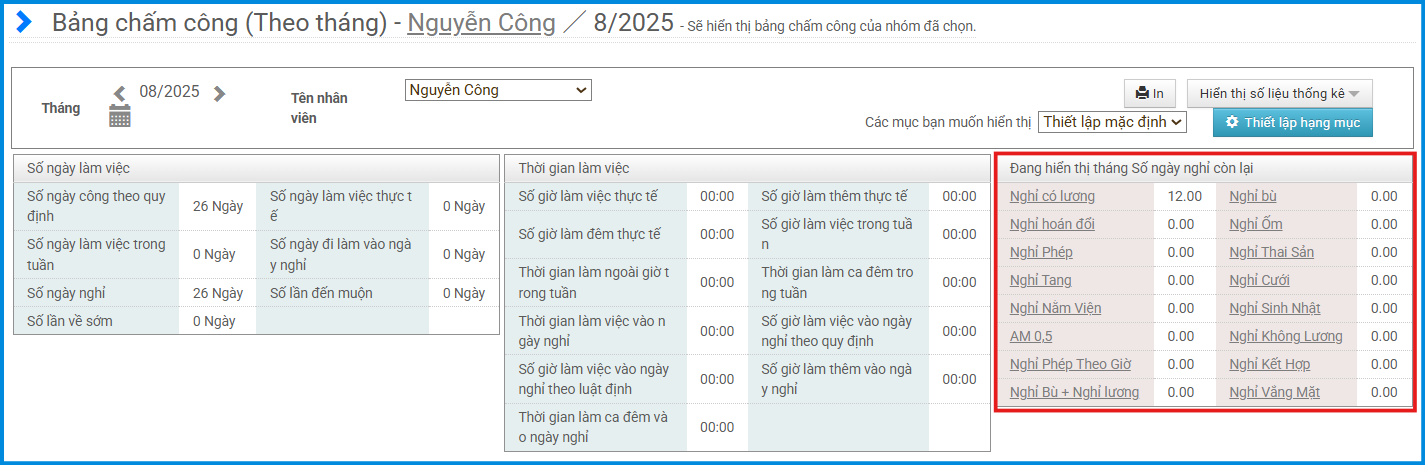Open the Nghỉ Sinh Nhật link
The width and height of the screenshot is (1425, 465).
(x=1274, y=308)
